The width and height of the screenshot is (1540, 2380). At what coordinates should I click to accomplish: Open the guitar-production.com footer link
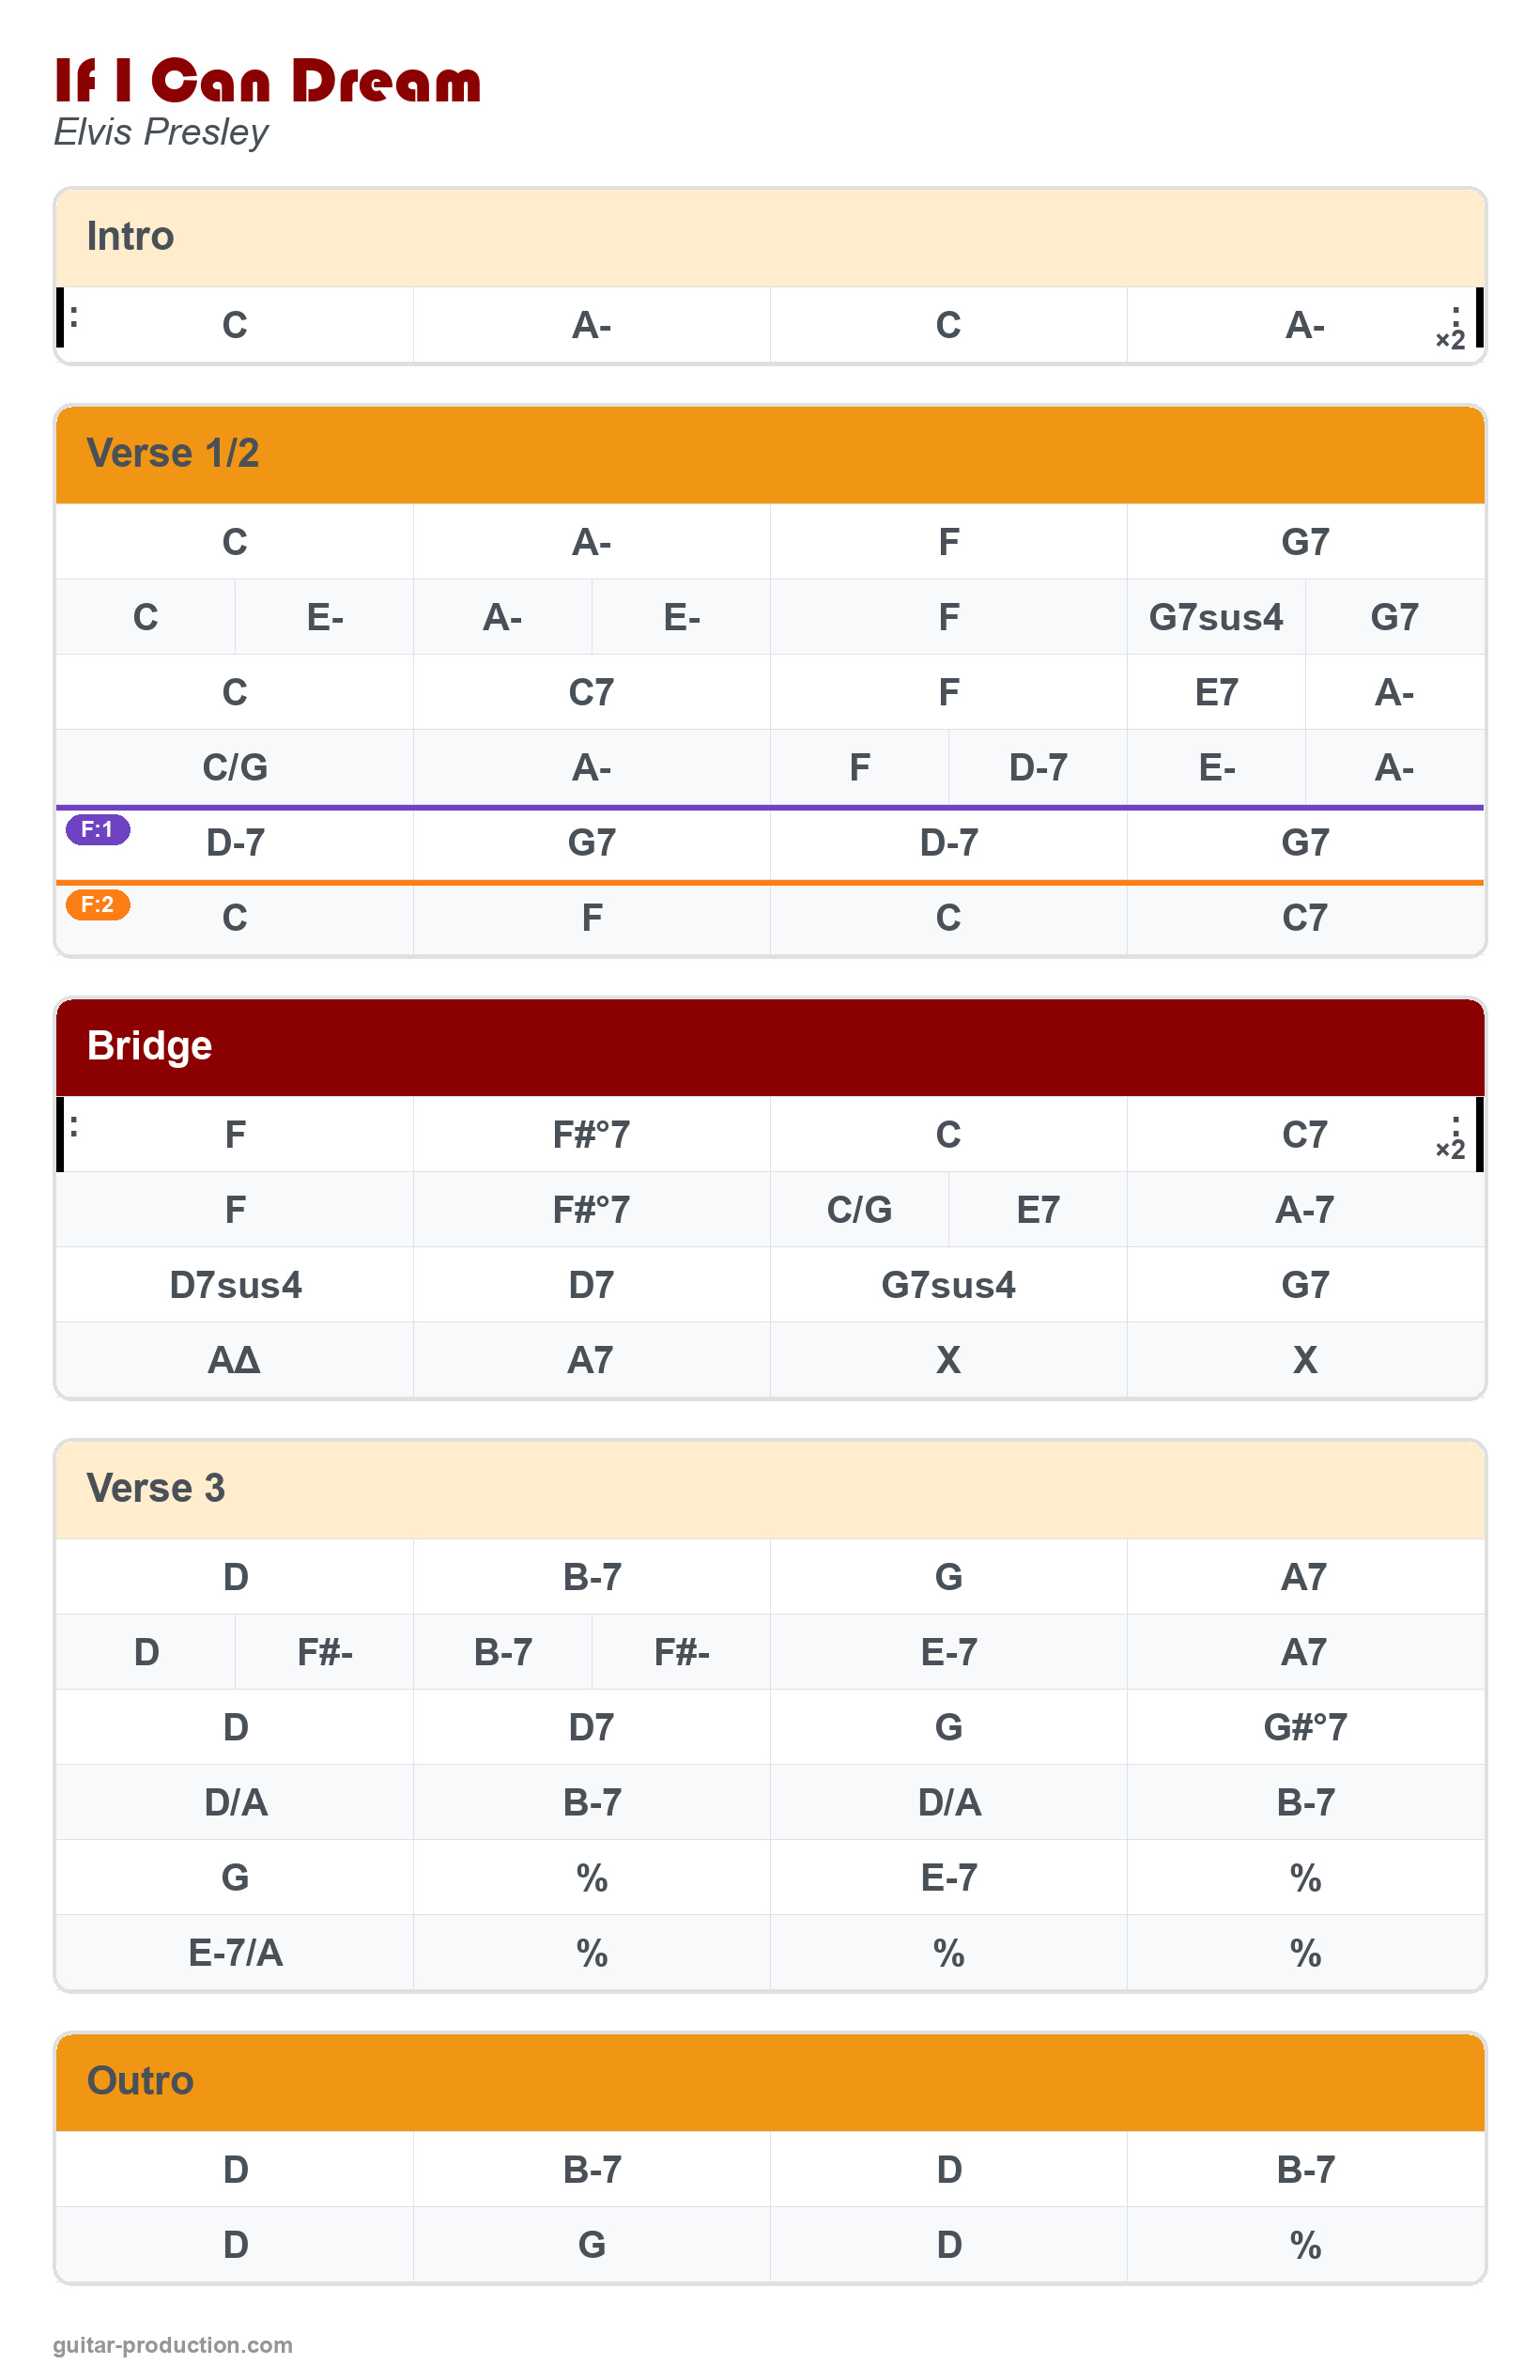click(x=173, y=2345)
